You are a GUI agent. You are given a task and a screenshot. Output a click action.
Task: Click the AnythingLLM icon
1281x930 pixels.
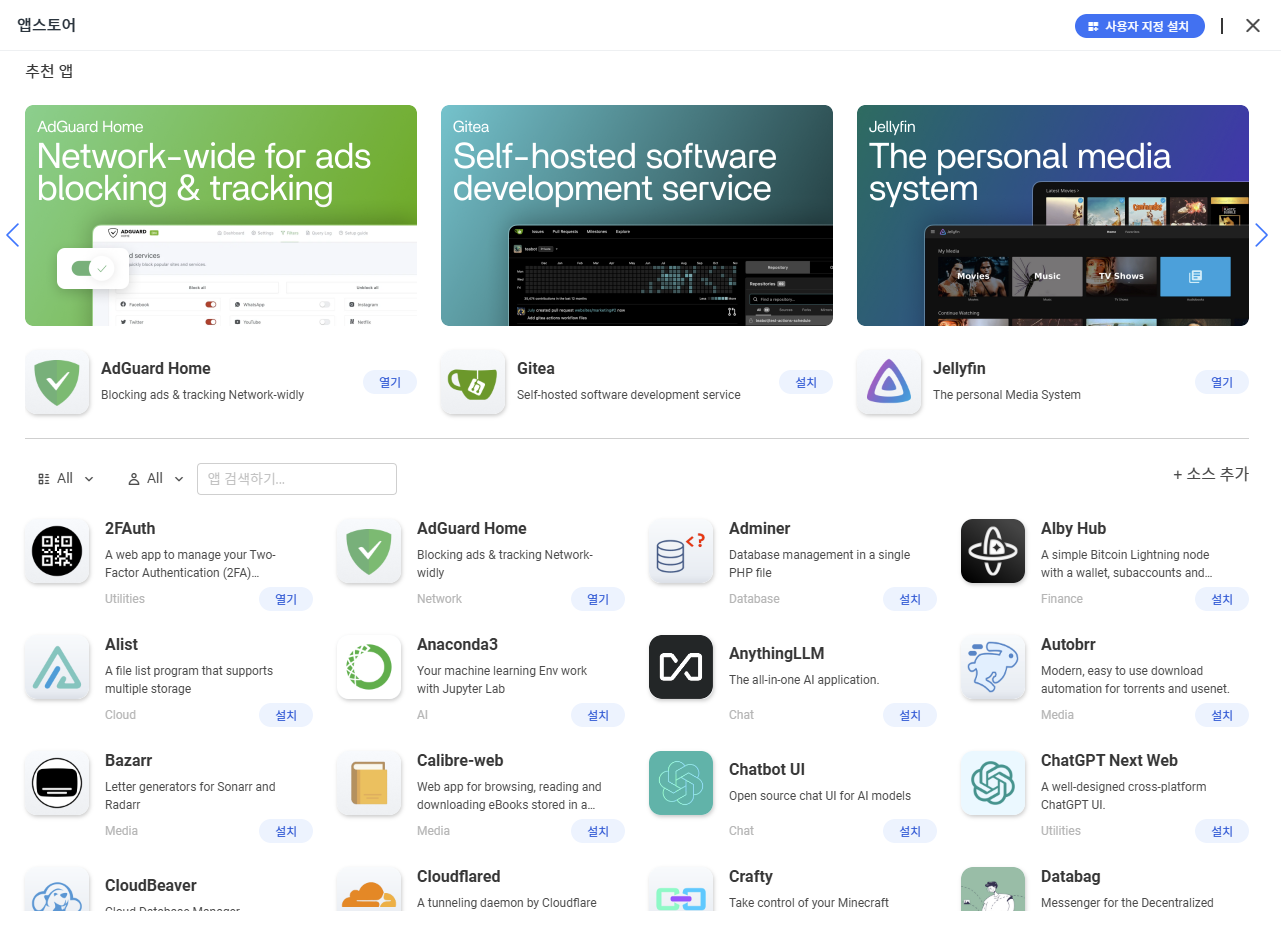pos(681,667)
